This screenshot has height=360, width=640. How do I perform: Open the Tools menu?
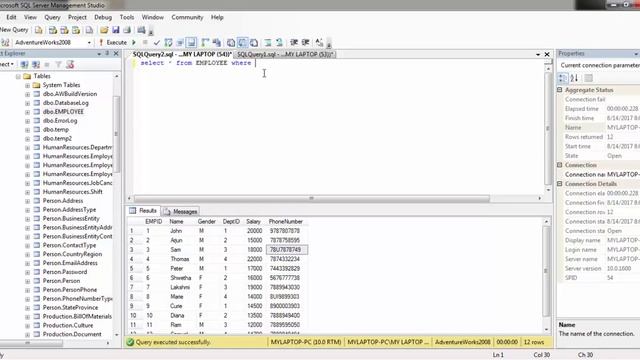[127, 17]
